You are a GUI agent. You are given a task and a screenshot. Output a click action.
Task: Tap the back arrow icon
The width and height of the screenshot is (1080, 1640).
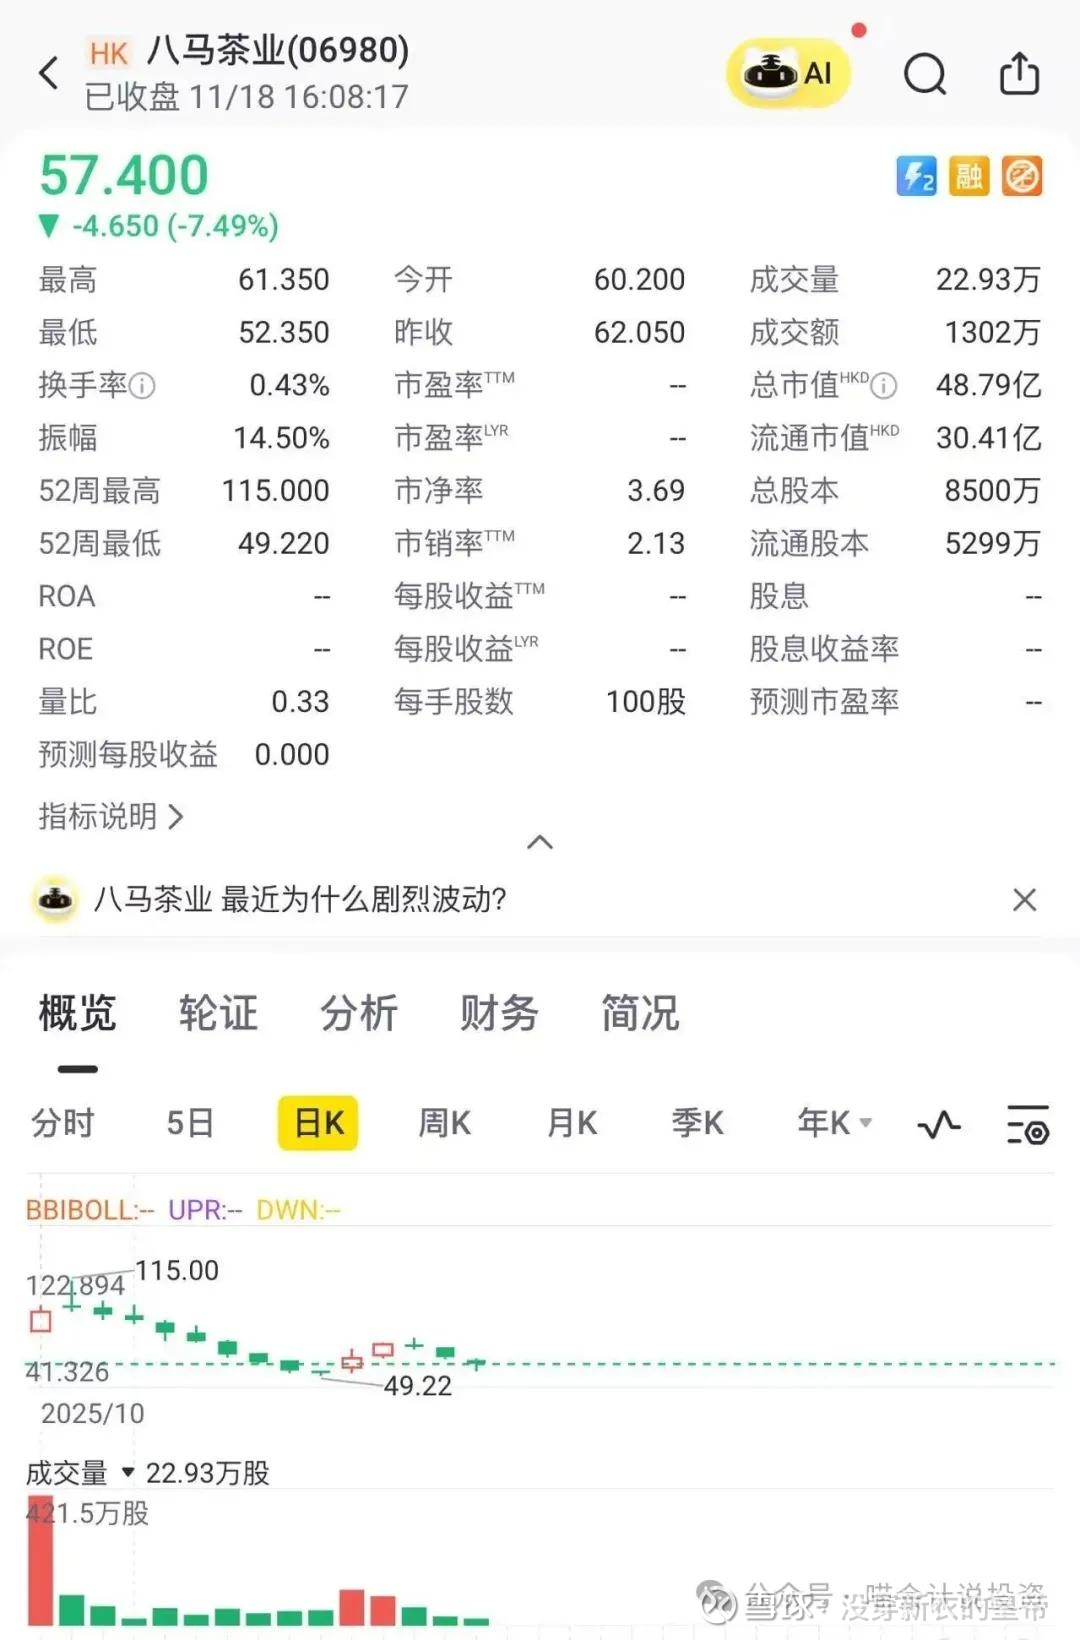[x=49, y=73]
